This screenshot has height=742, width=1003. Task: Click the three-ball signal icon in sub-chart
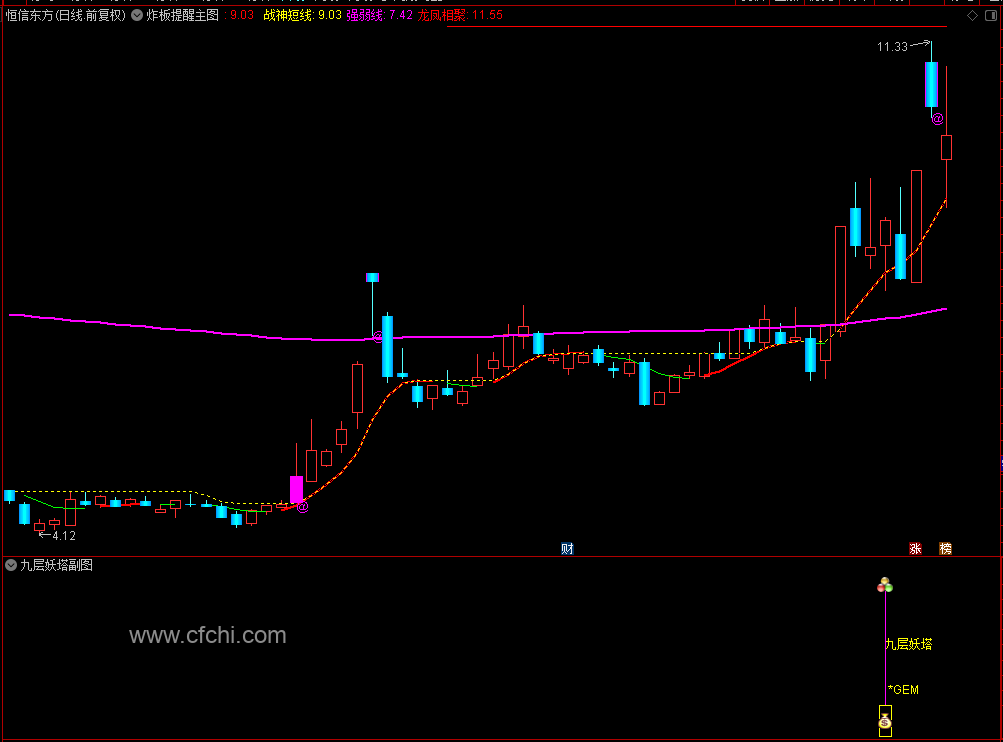tap(885, 585)
